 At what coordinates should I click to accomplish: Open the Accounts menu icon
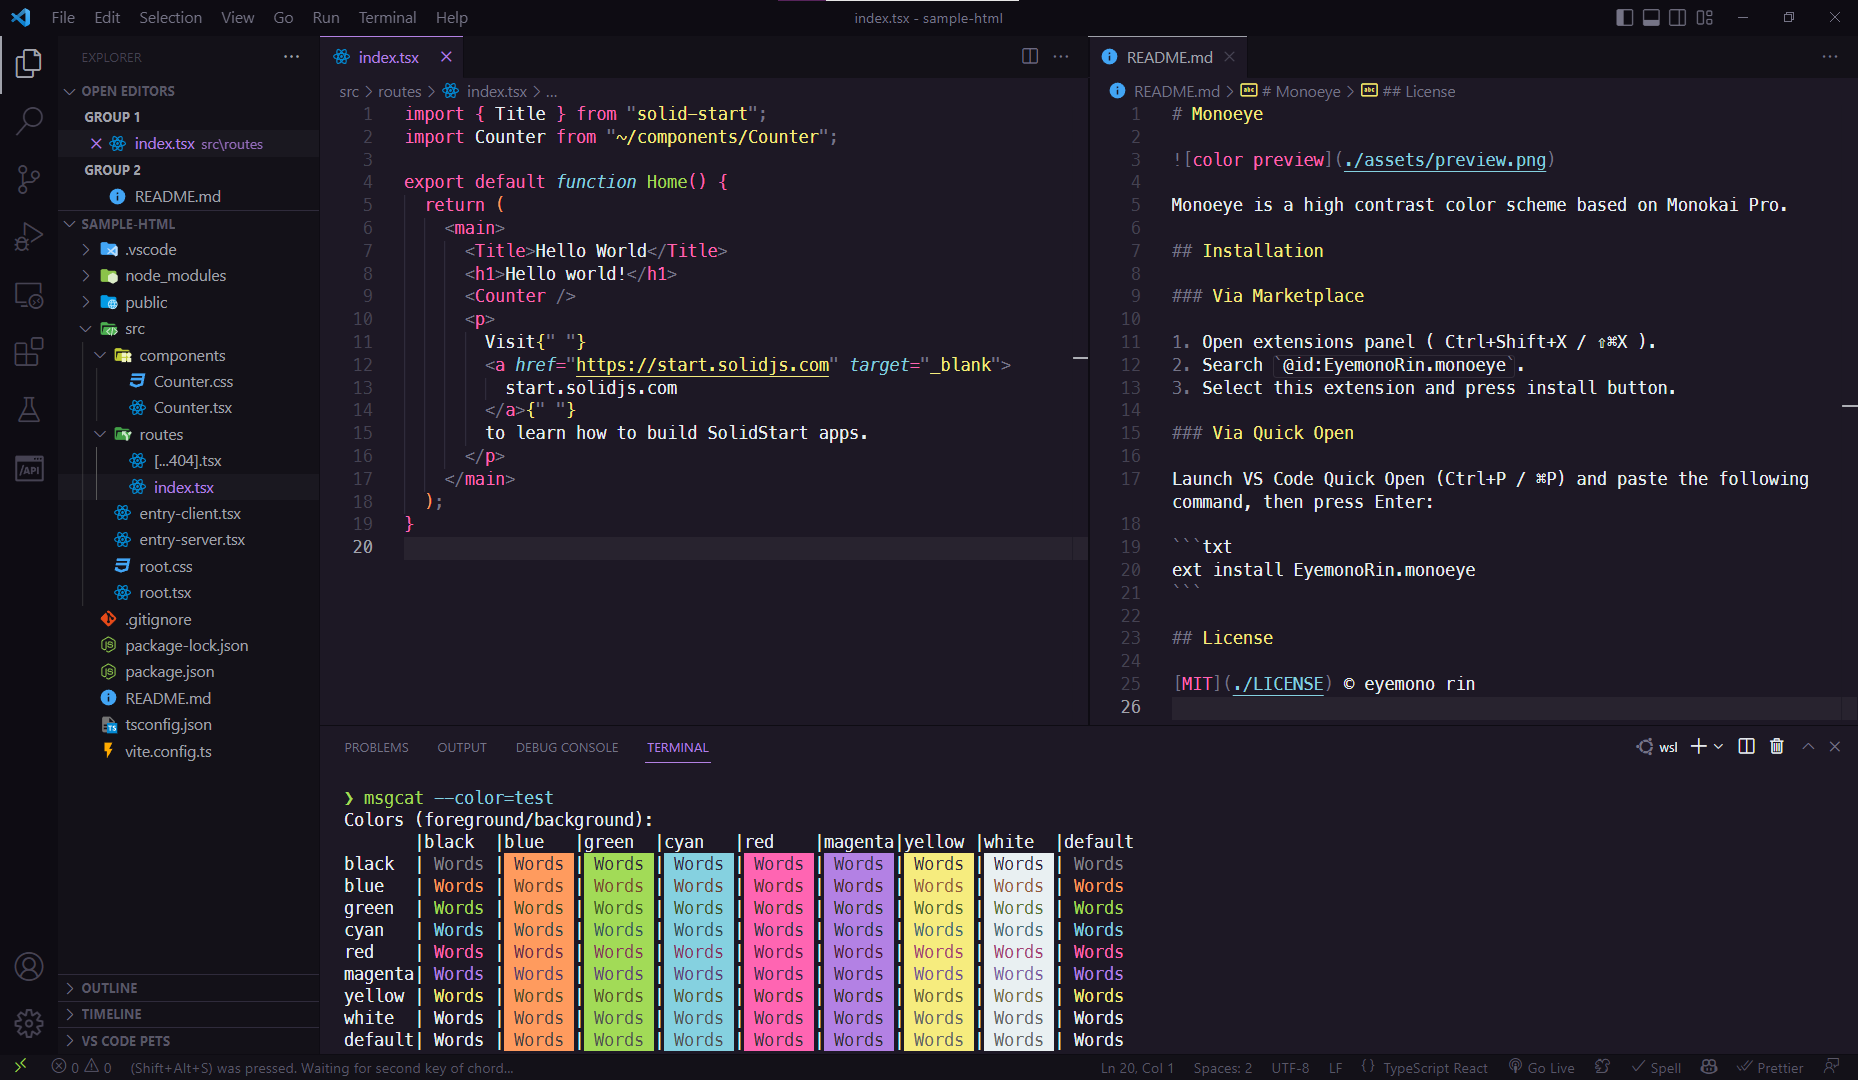click(x=29, y=967)
